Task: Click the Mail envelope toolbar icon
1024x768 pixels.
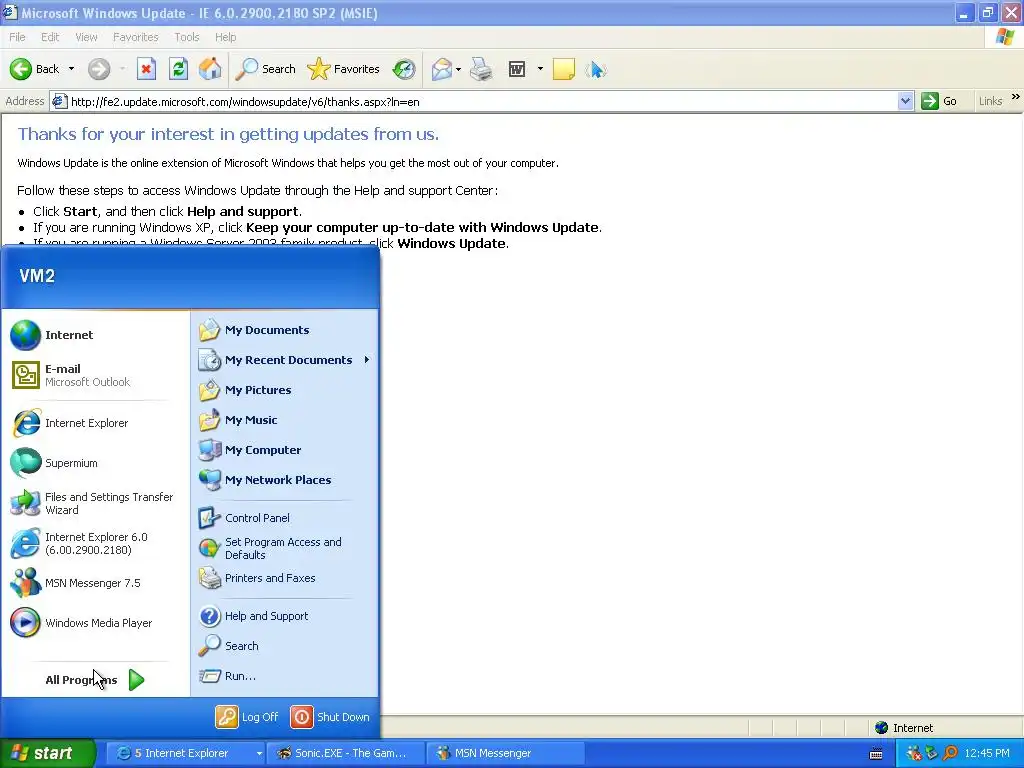Action: (442, 69)
